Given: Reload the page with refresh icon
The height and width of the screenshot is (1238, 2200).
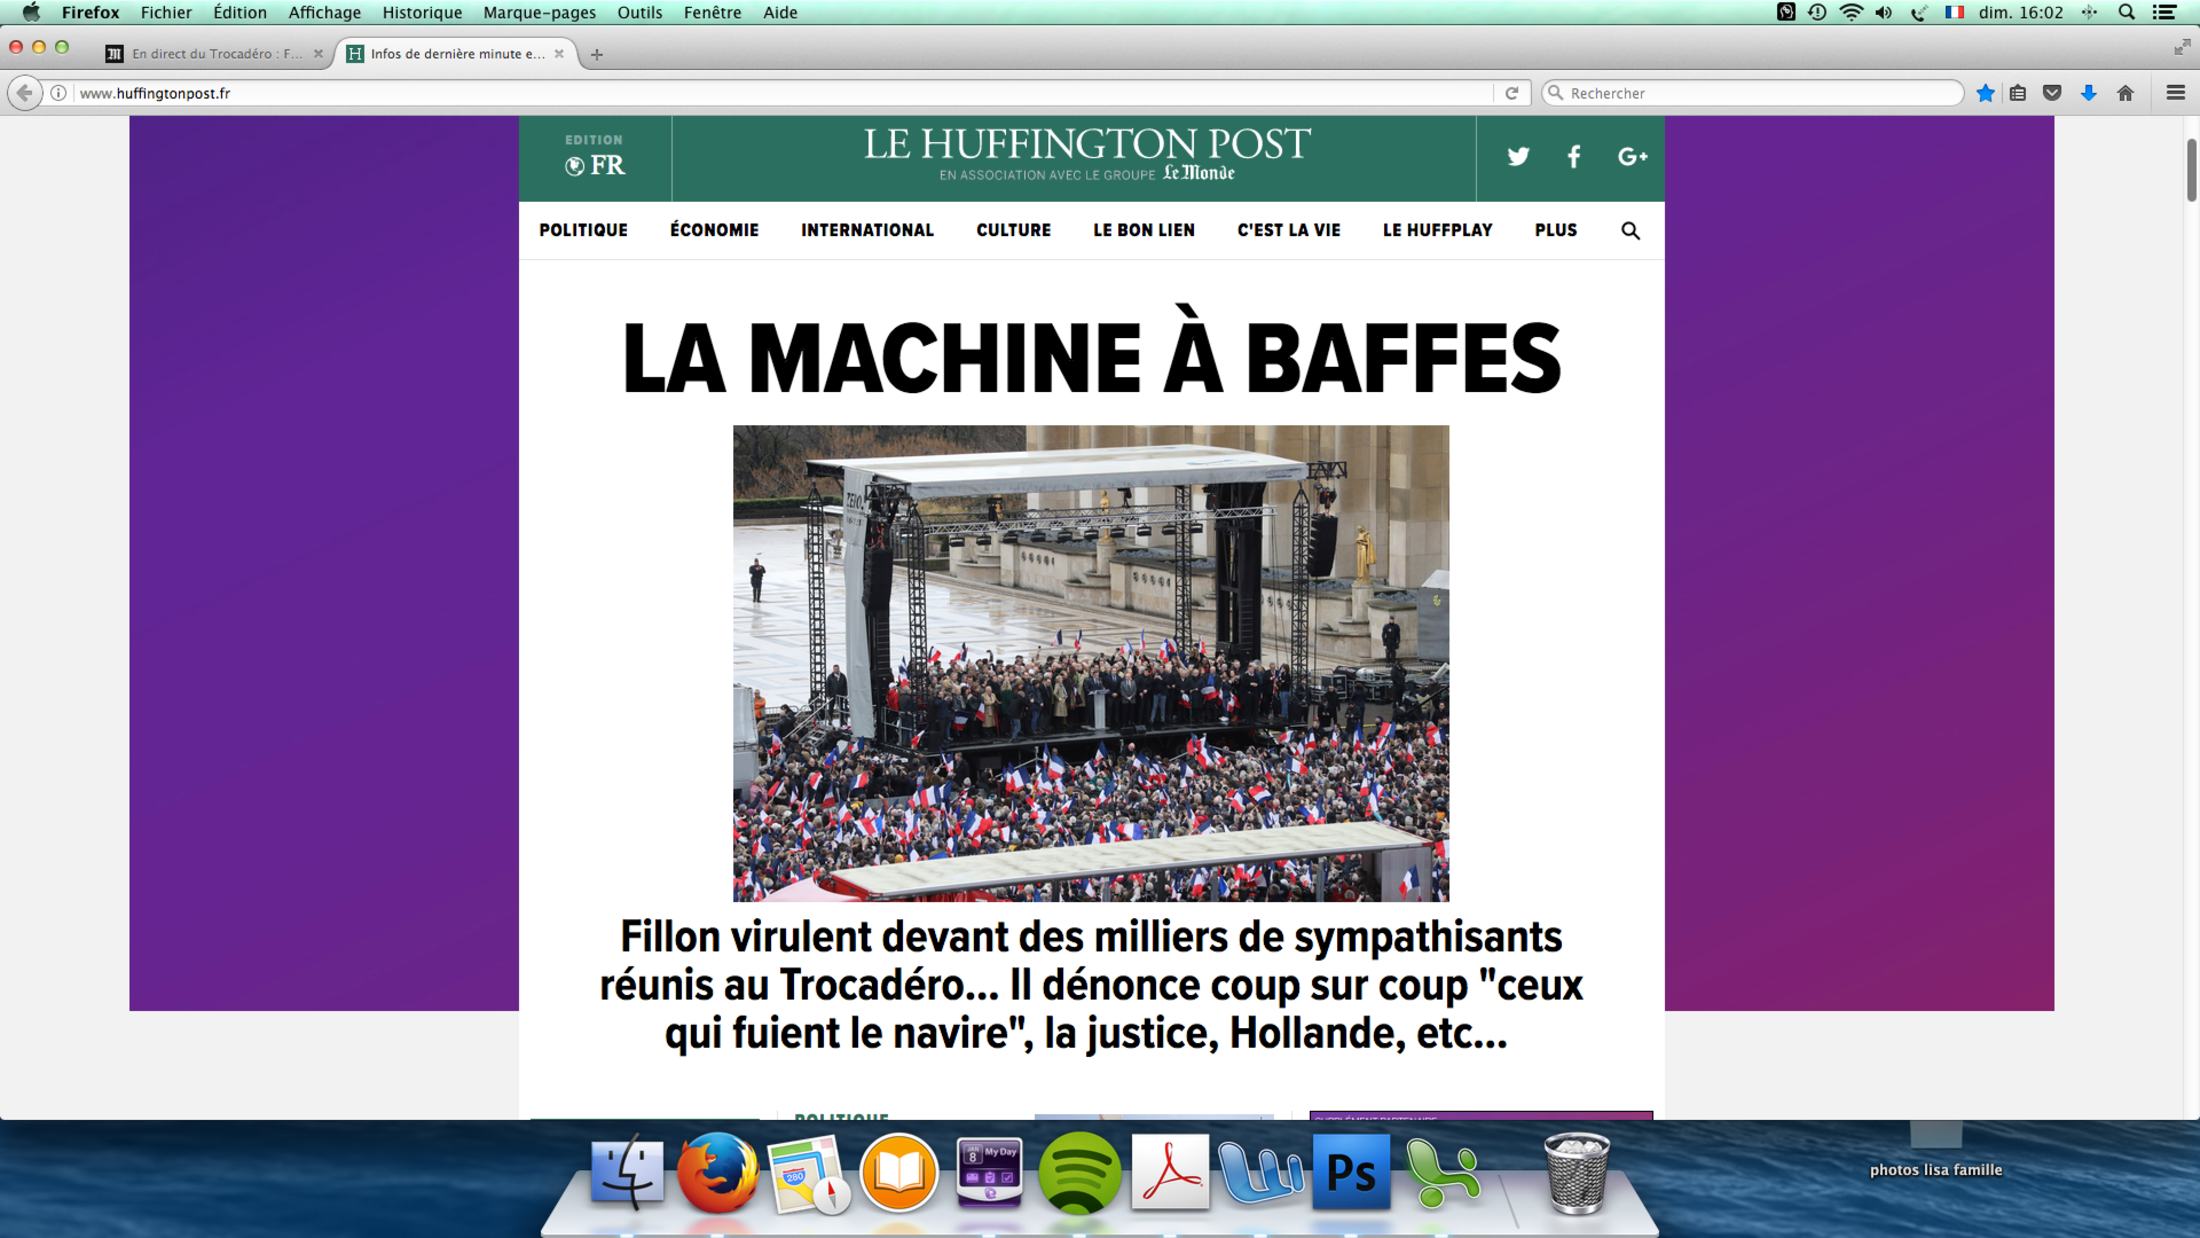Looking at the screenshot, I should [x=1512, y=93].
